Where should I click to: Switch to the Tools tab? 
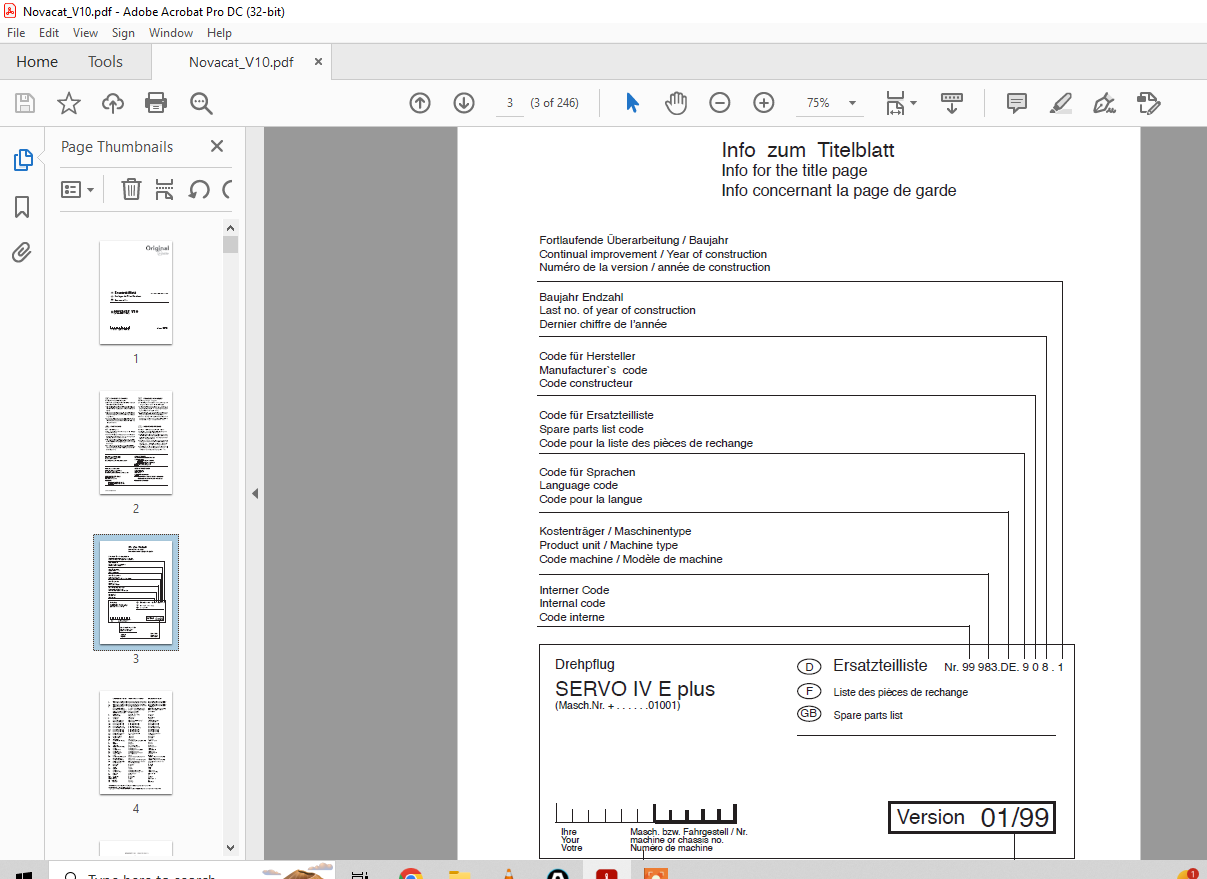tap(105, 62)
